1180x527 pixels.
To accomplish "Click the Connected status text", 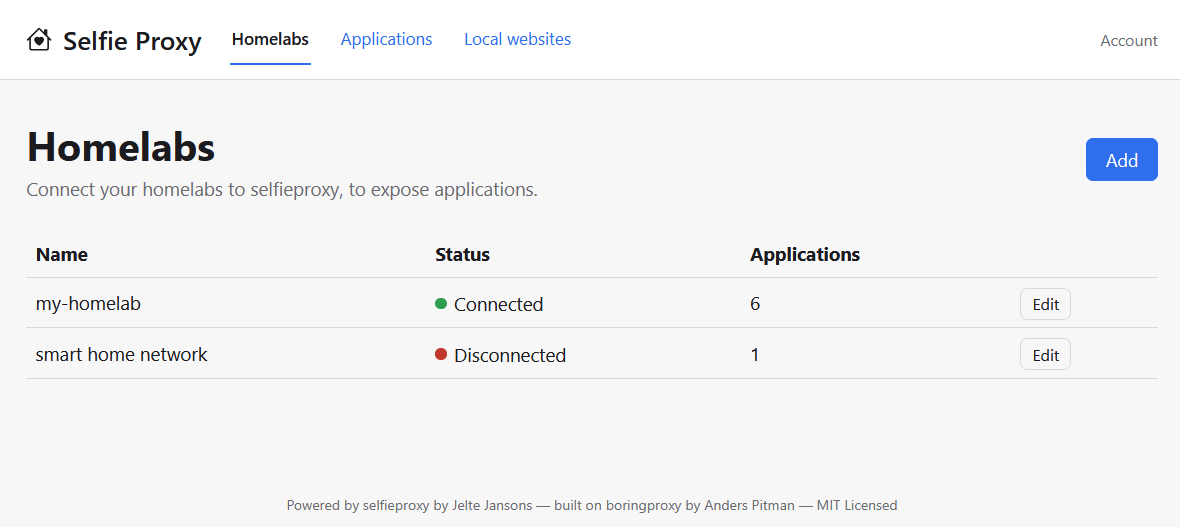I will [x=498, y=304].
